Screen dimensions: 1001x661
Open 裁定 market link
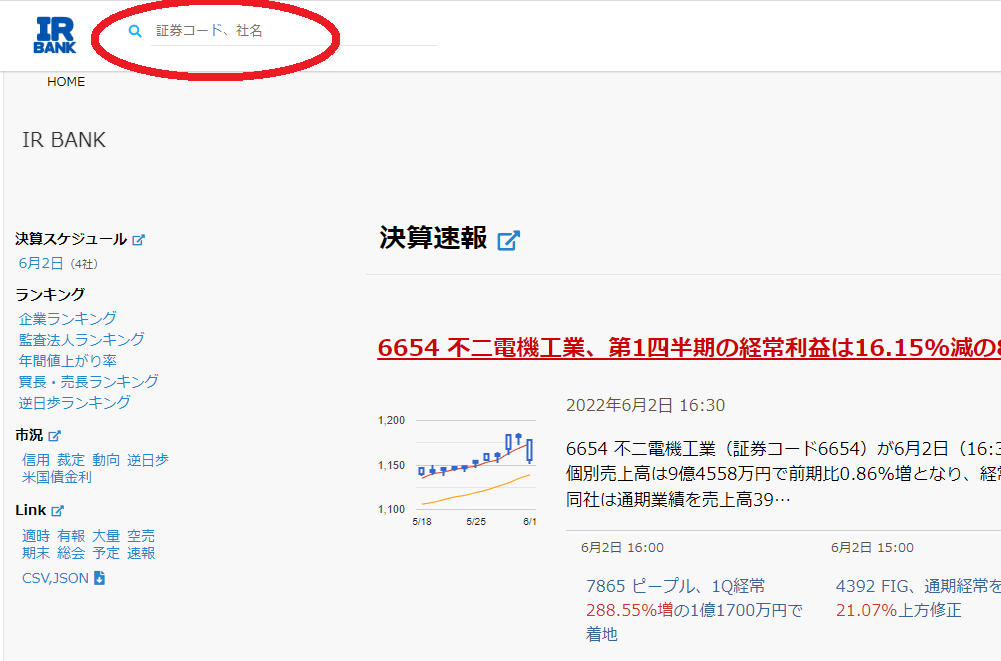click(71, 460)
